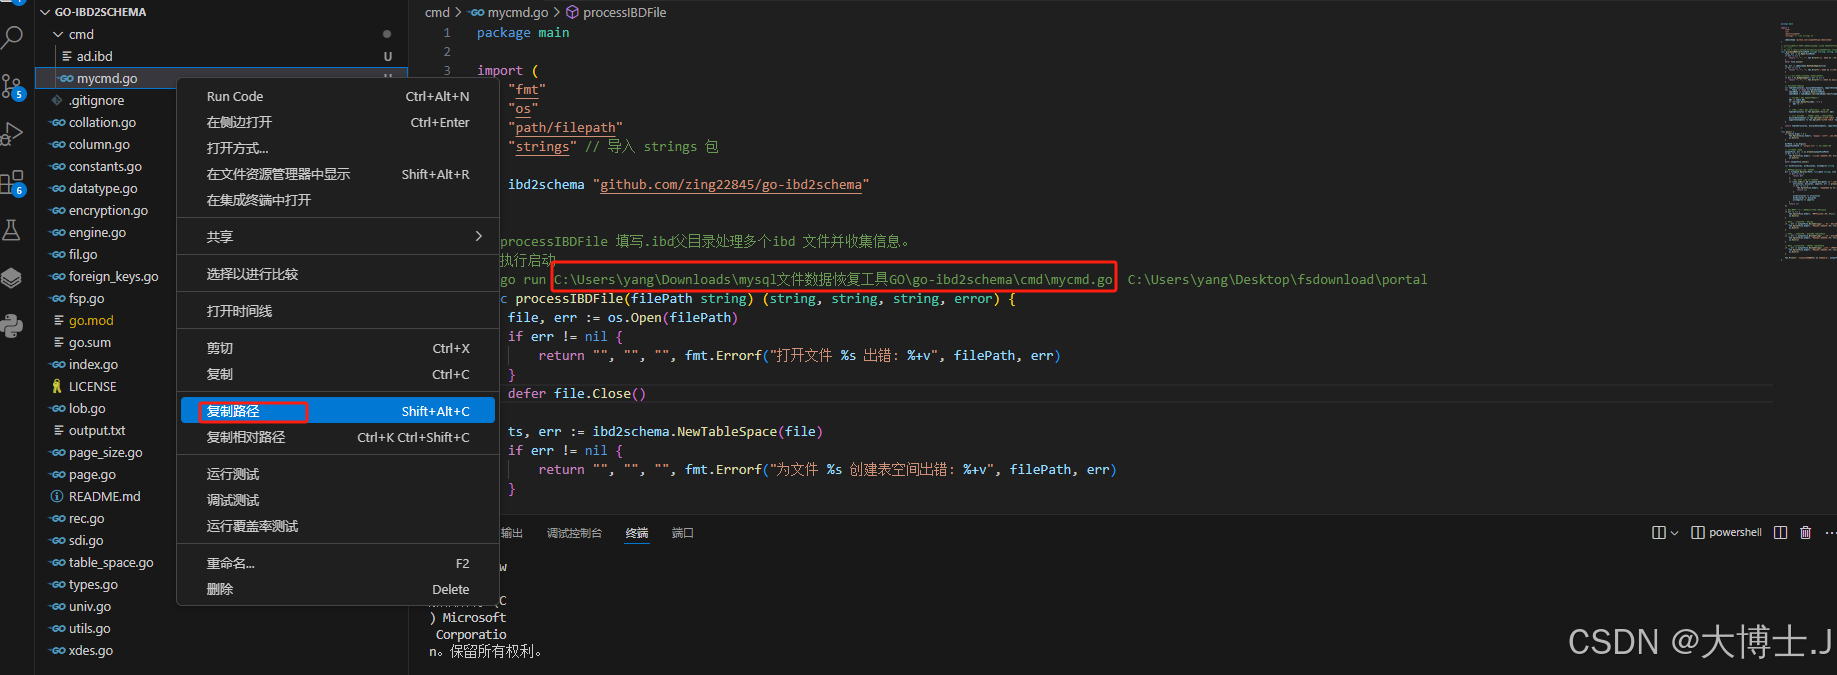This screenshot has height=675, width=1837.
Task: Kill the terminal with the trash icon
Action: click(1805, 532)
